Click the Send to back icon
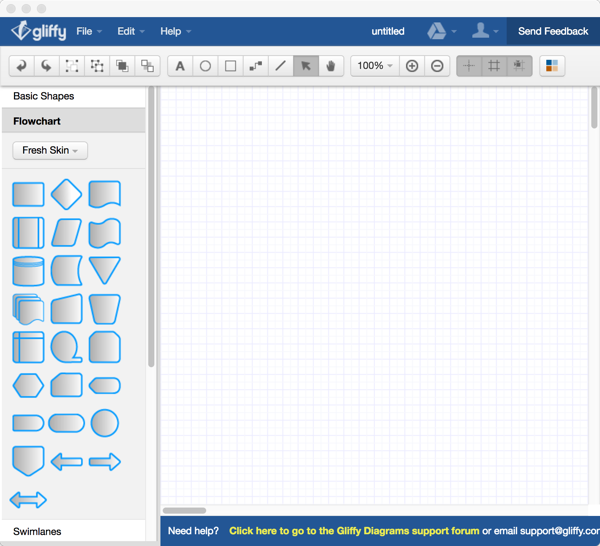 pyautogui.click(x=147, y=66)
